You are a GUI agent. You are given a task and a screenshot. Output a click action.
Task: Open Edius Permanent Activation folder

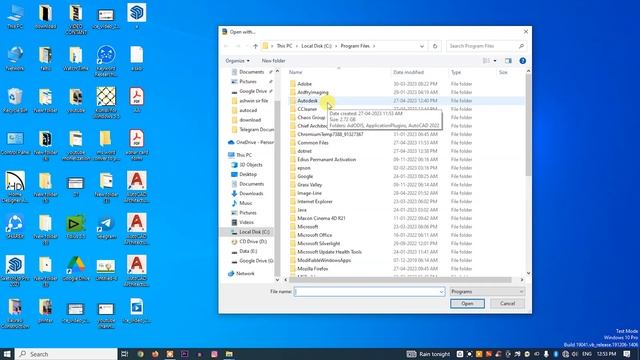point(327,159)
